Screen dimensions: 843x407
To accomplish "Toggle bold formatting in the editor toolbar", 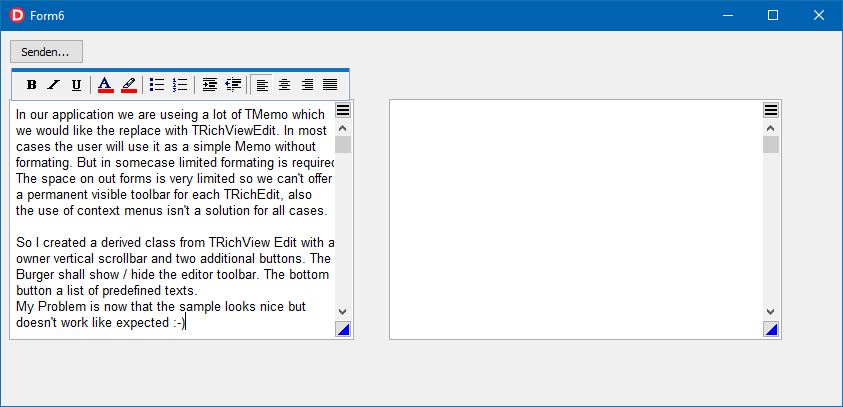I will coord(31,85).
